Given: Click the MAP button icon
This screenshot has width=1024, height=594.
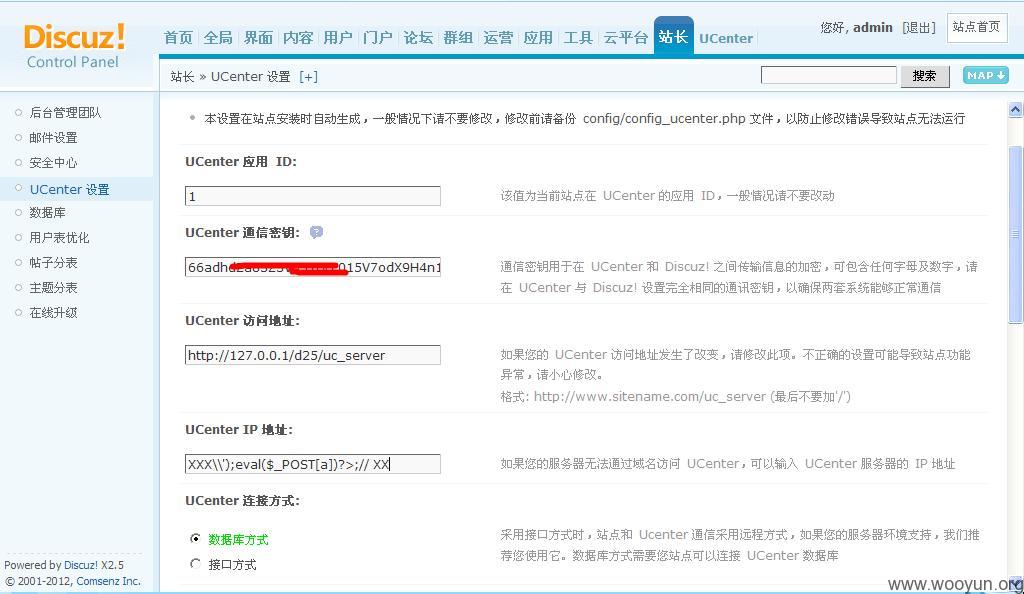Looking at the screenshot, I should click(x=985, y=76).
